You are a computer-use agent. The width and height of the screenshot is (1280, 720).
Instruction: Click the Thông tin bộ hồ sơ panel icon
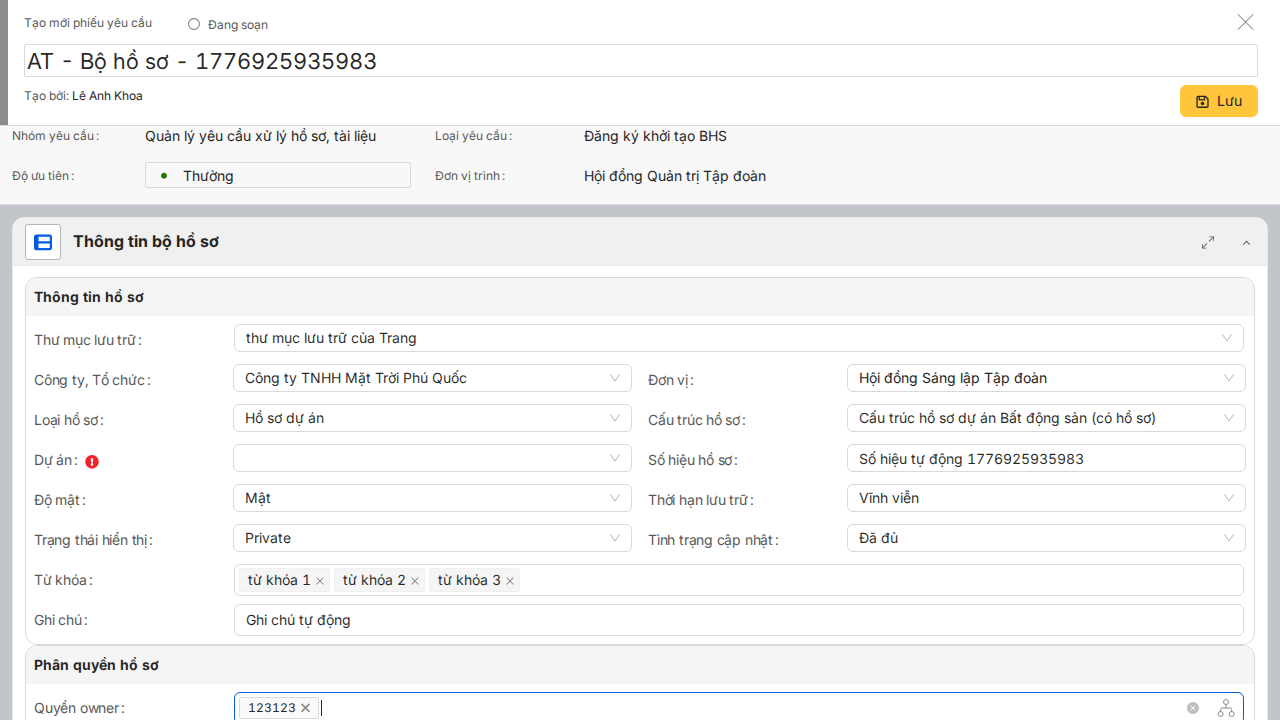[x=43, y=242]
